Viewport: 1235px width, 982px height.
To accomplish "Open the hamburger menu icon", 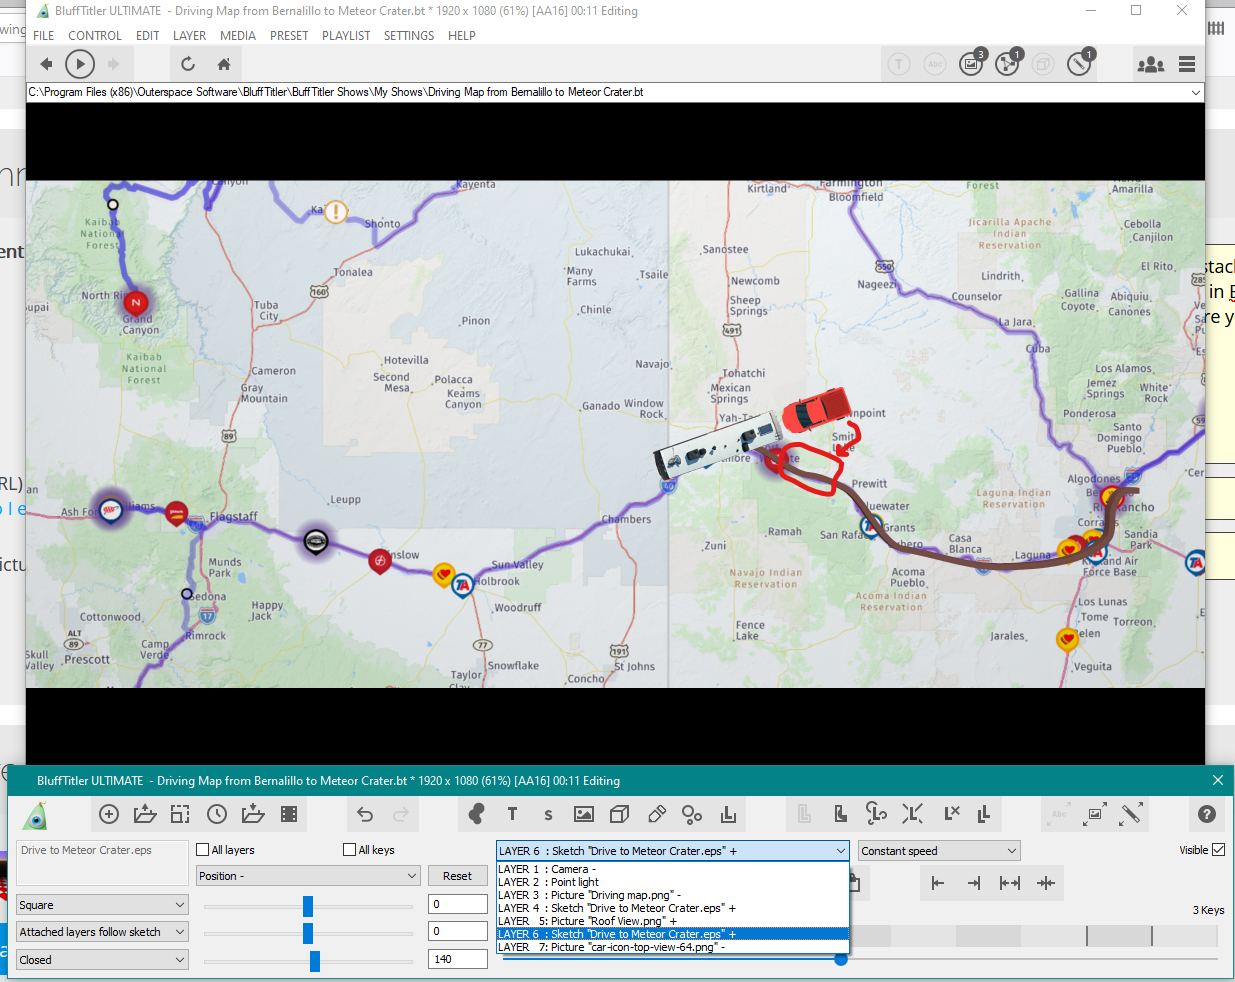I will coord(1187,64).
